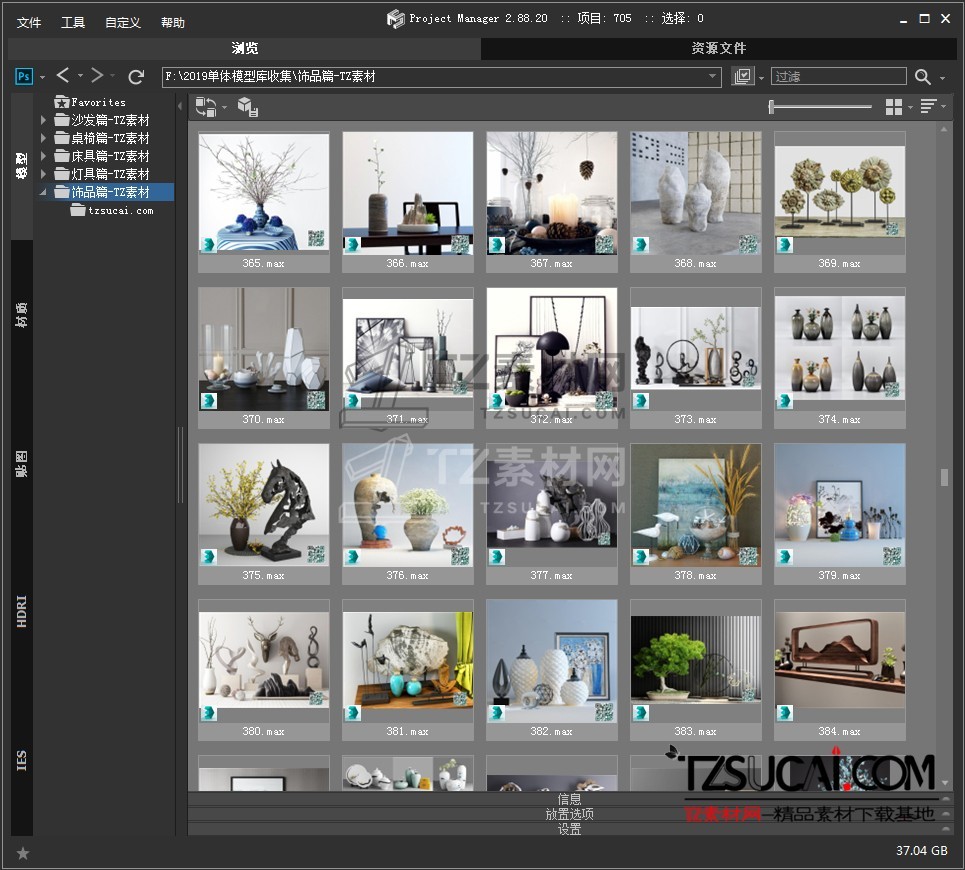The height and width of the screenshot is (870, 965).
Task: Click the vertical scrollbar thumb
Action: [944, 477]
